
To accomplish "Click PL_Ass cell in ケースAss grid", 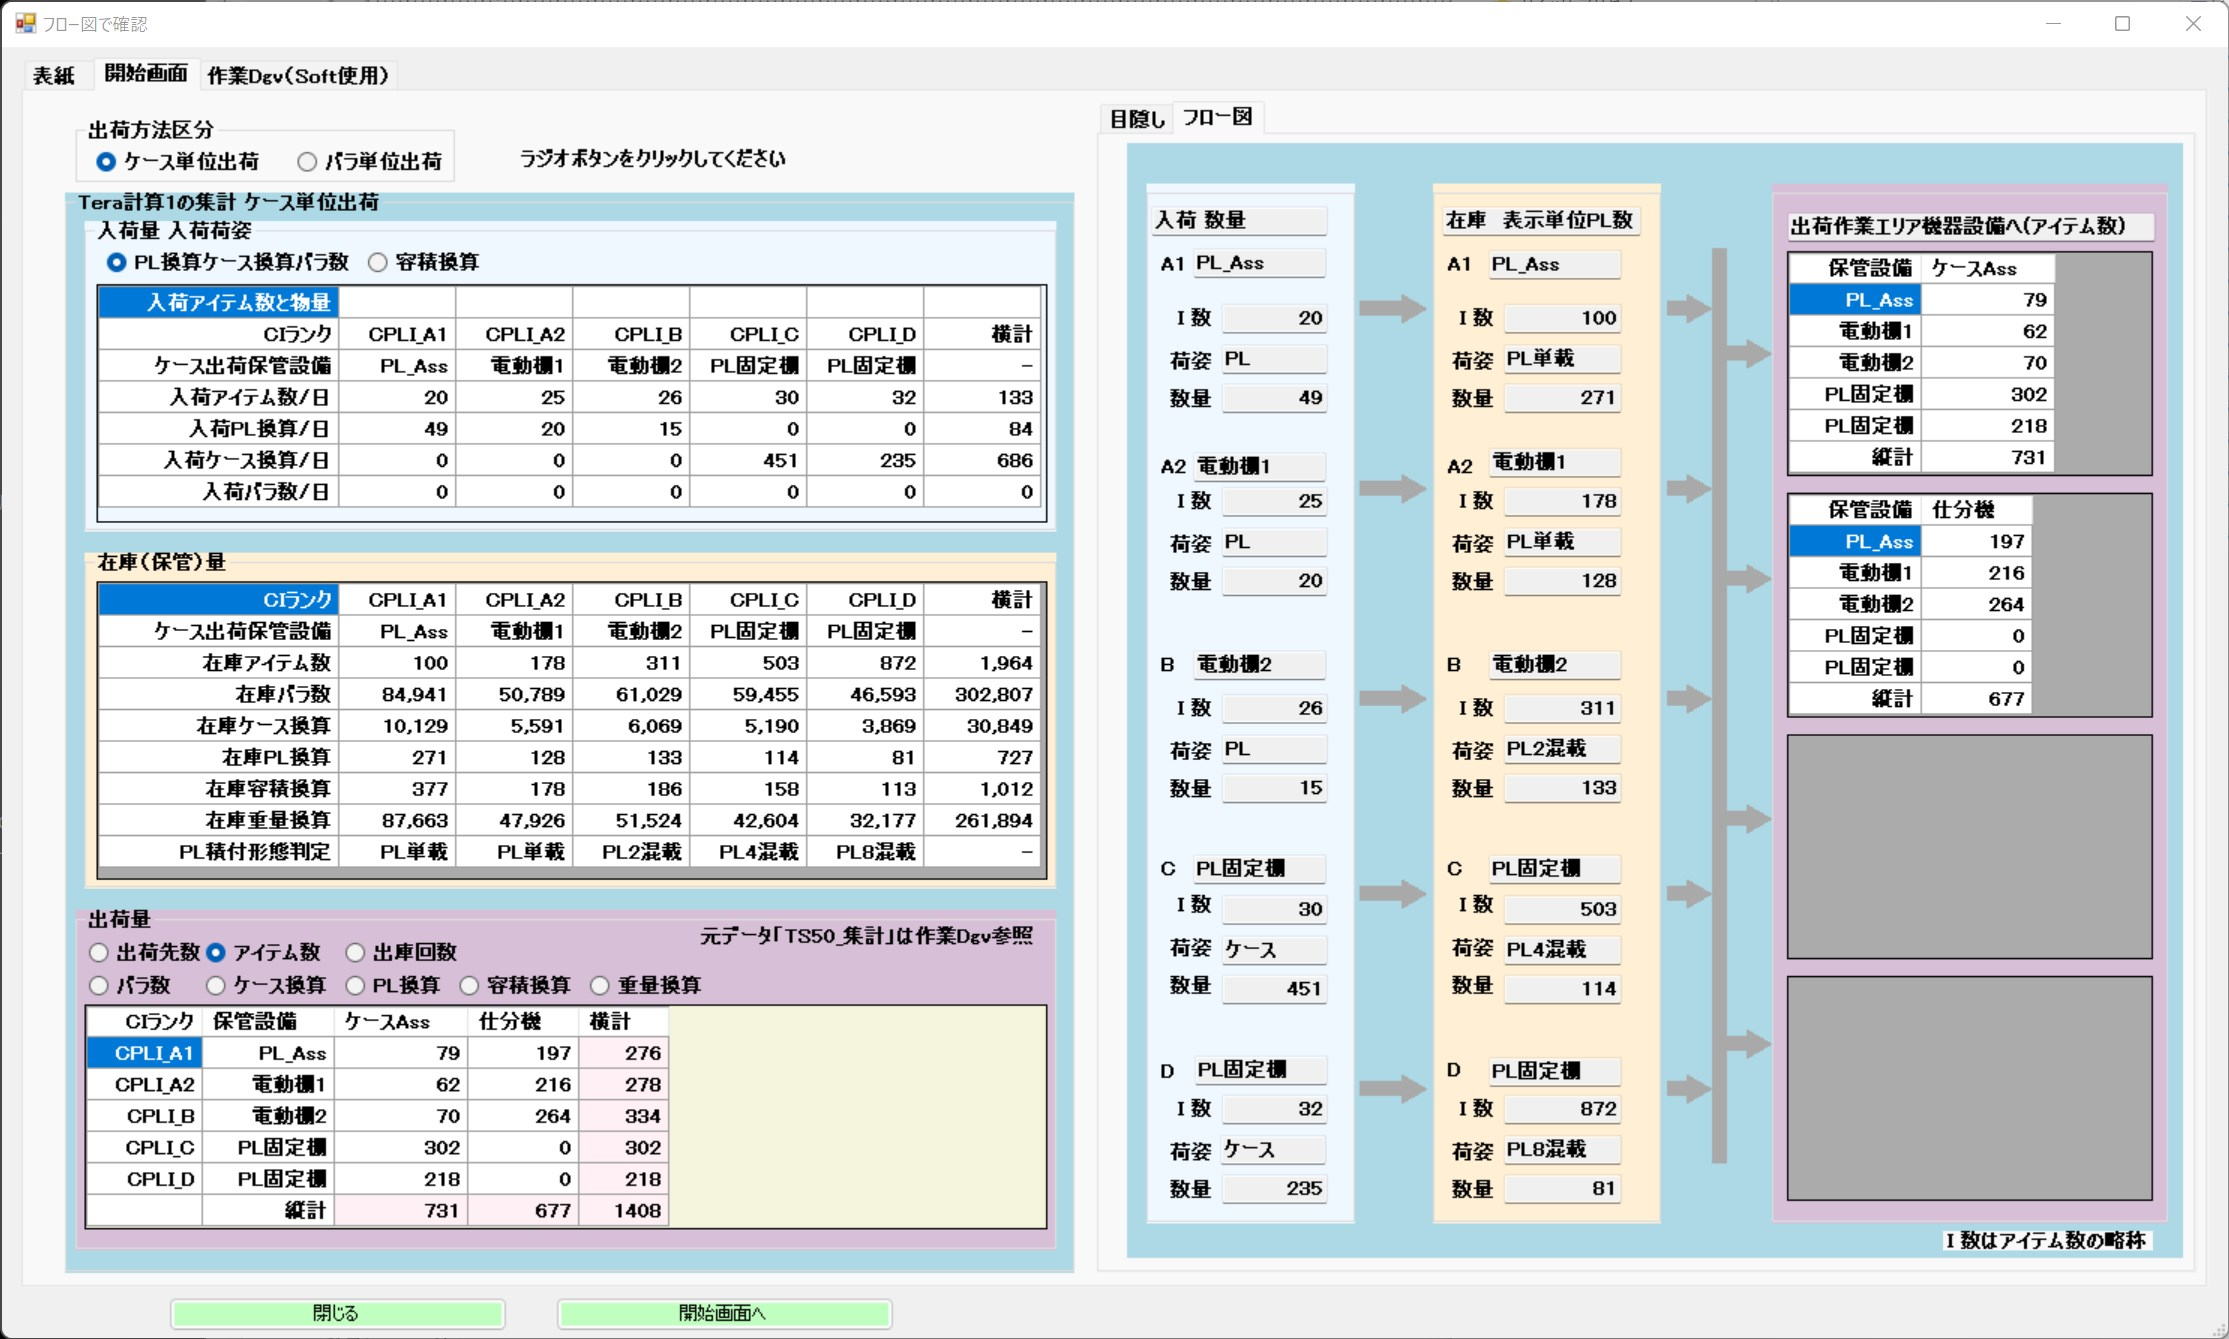I will (1854, 300).
